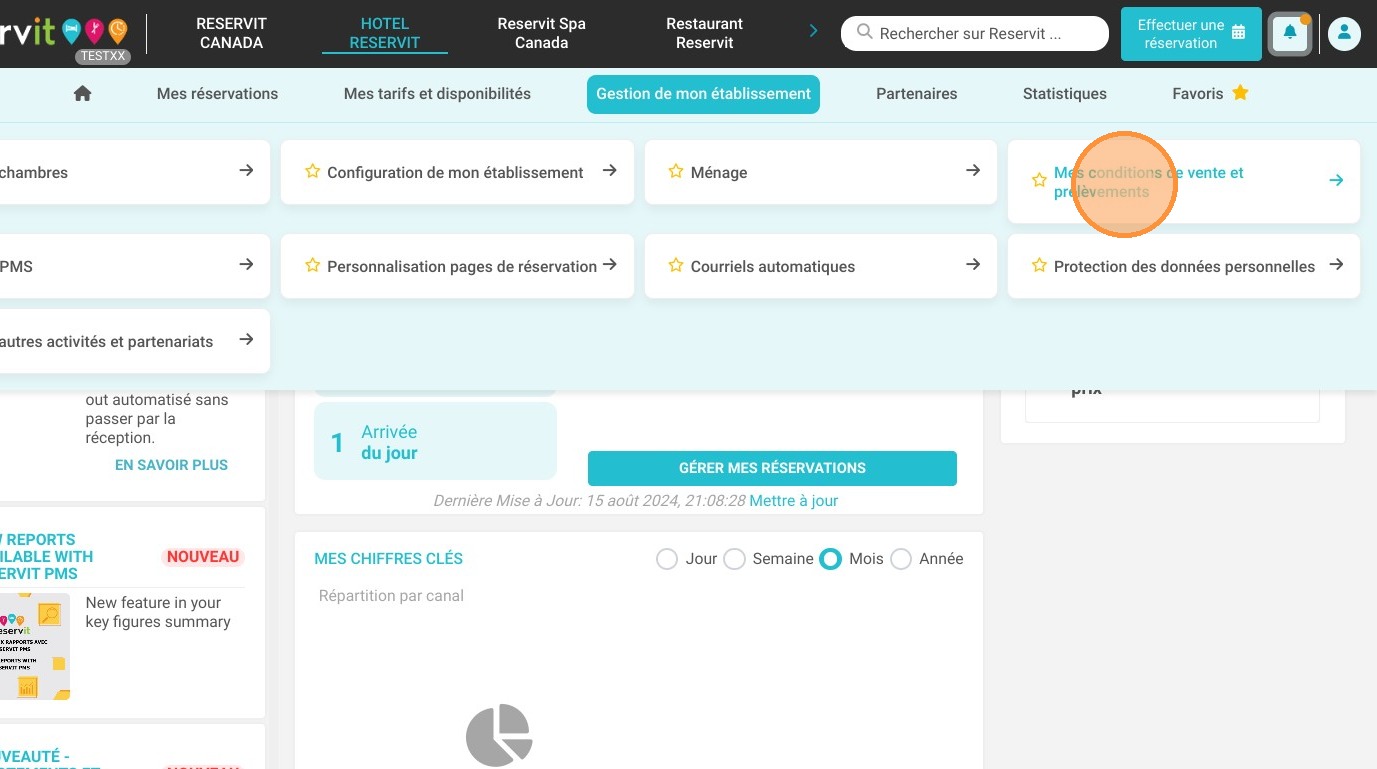Viewport: 1377px width, 769px height.
Task: Open Mes conditions de vente et prélèvements
Action: pos(1183,181)
